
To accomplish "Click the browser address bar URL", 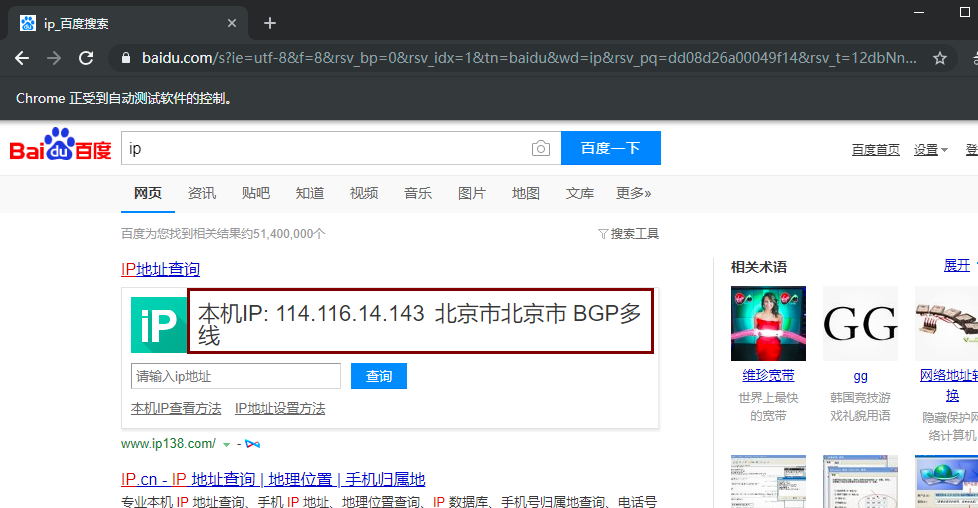I will click(x=529, y=58).
